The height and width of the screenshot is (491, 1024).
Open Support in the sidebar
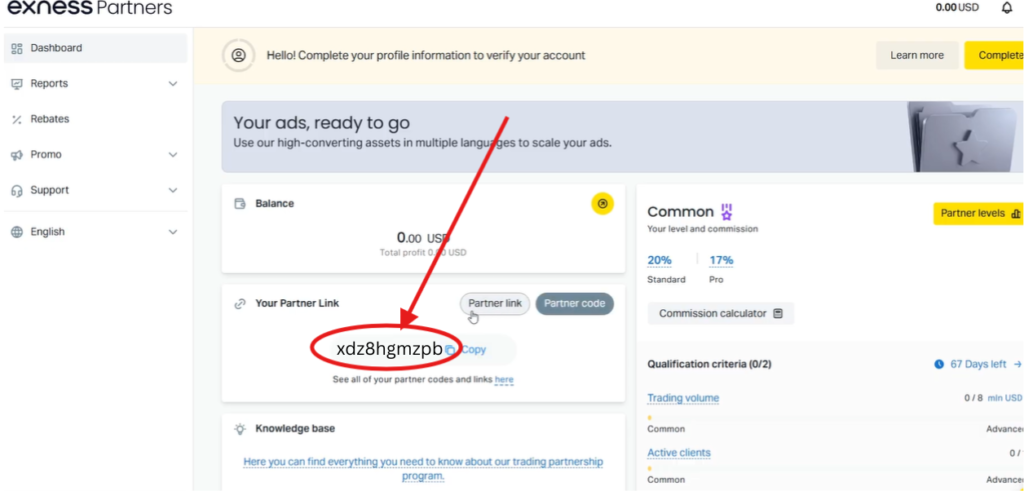(x=95, y=191)
